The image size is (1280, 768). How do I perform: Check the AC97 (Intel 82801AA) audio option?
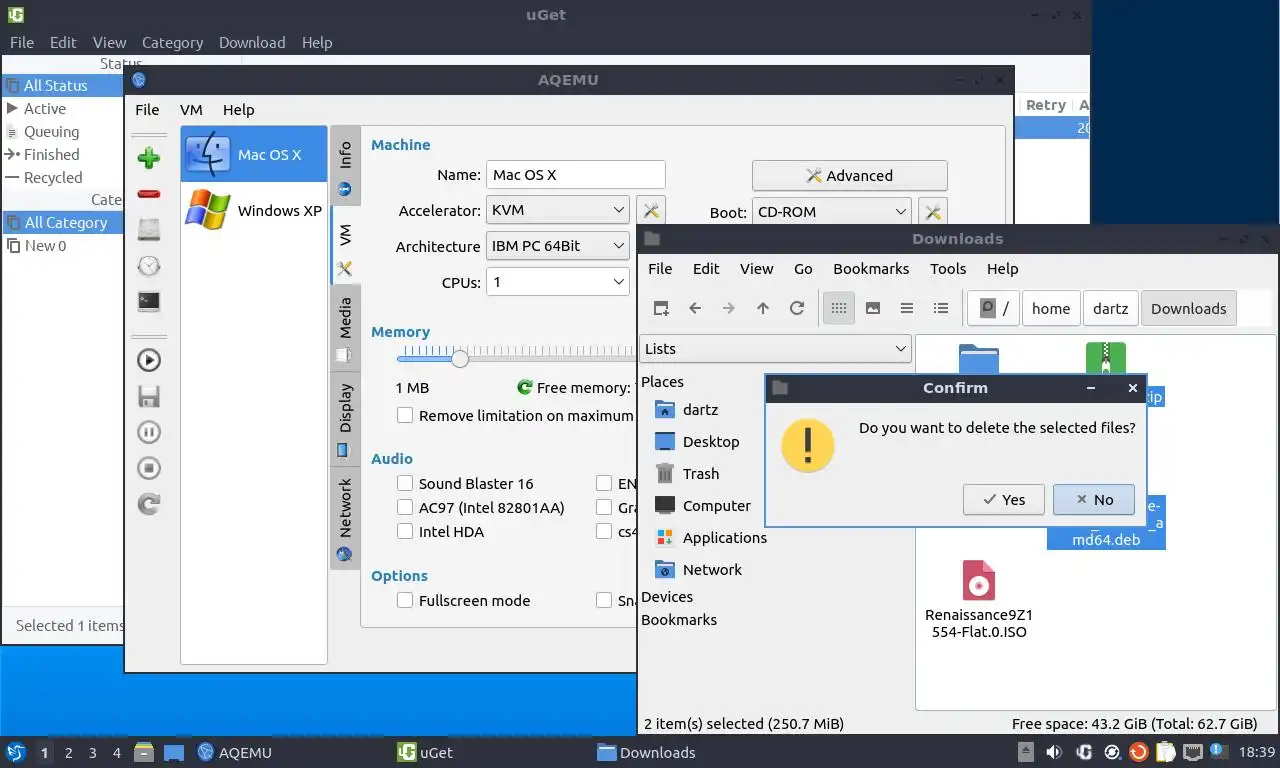[405, 507]
